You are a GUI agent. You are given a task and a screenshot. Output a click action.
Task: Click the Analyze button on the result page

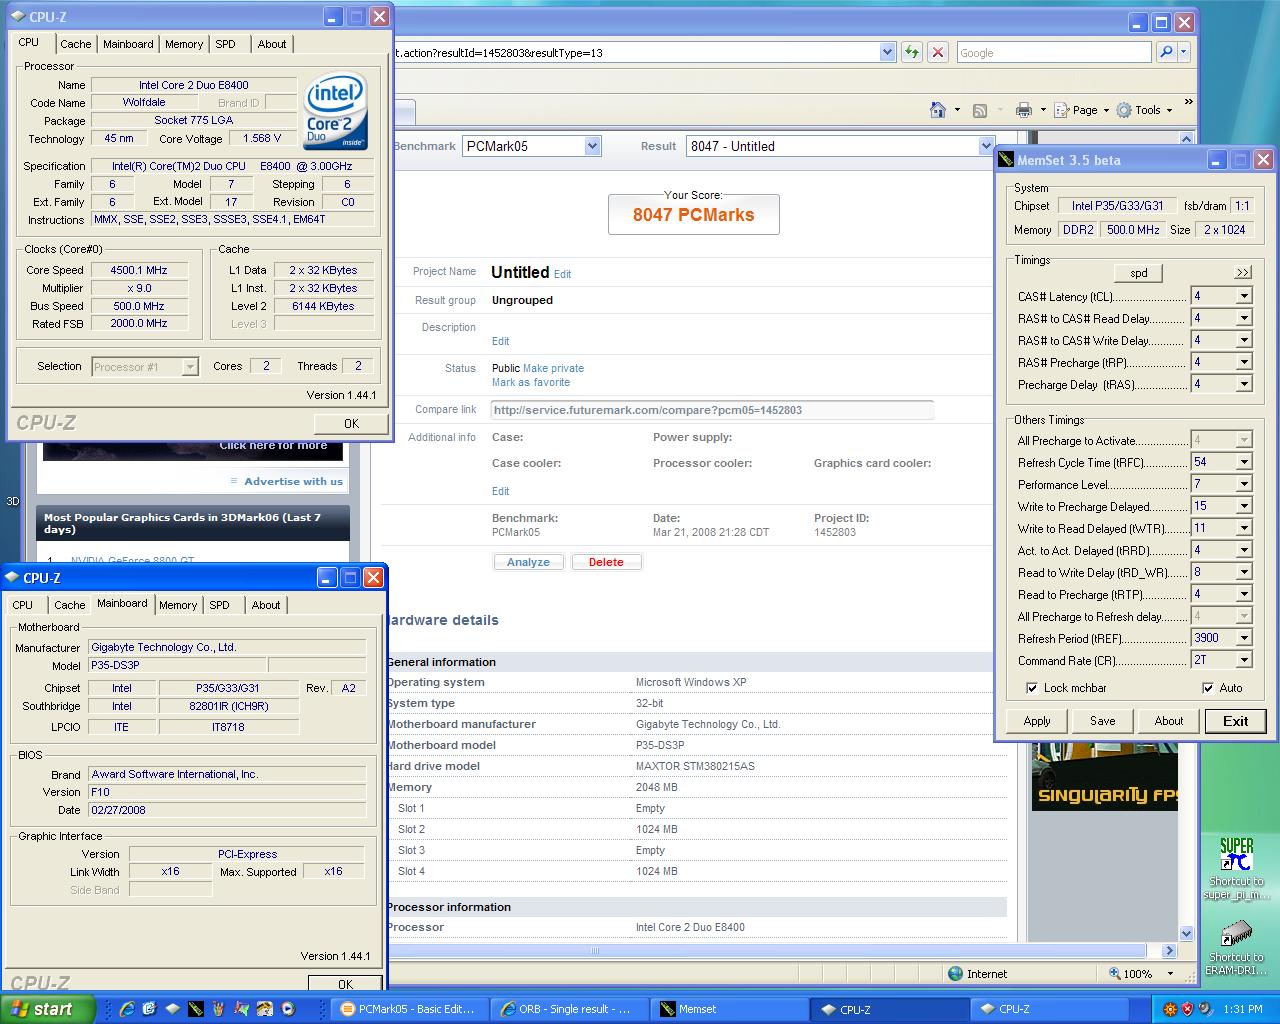(528, 562)
